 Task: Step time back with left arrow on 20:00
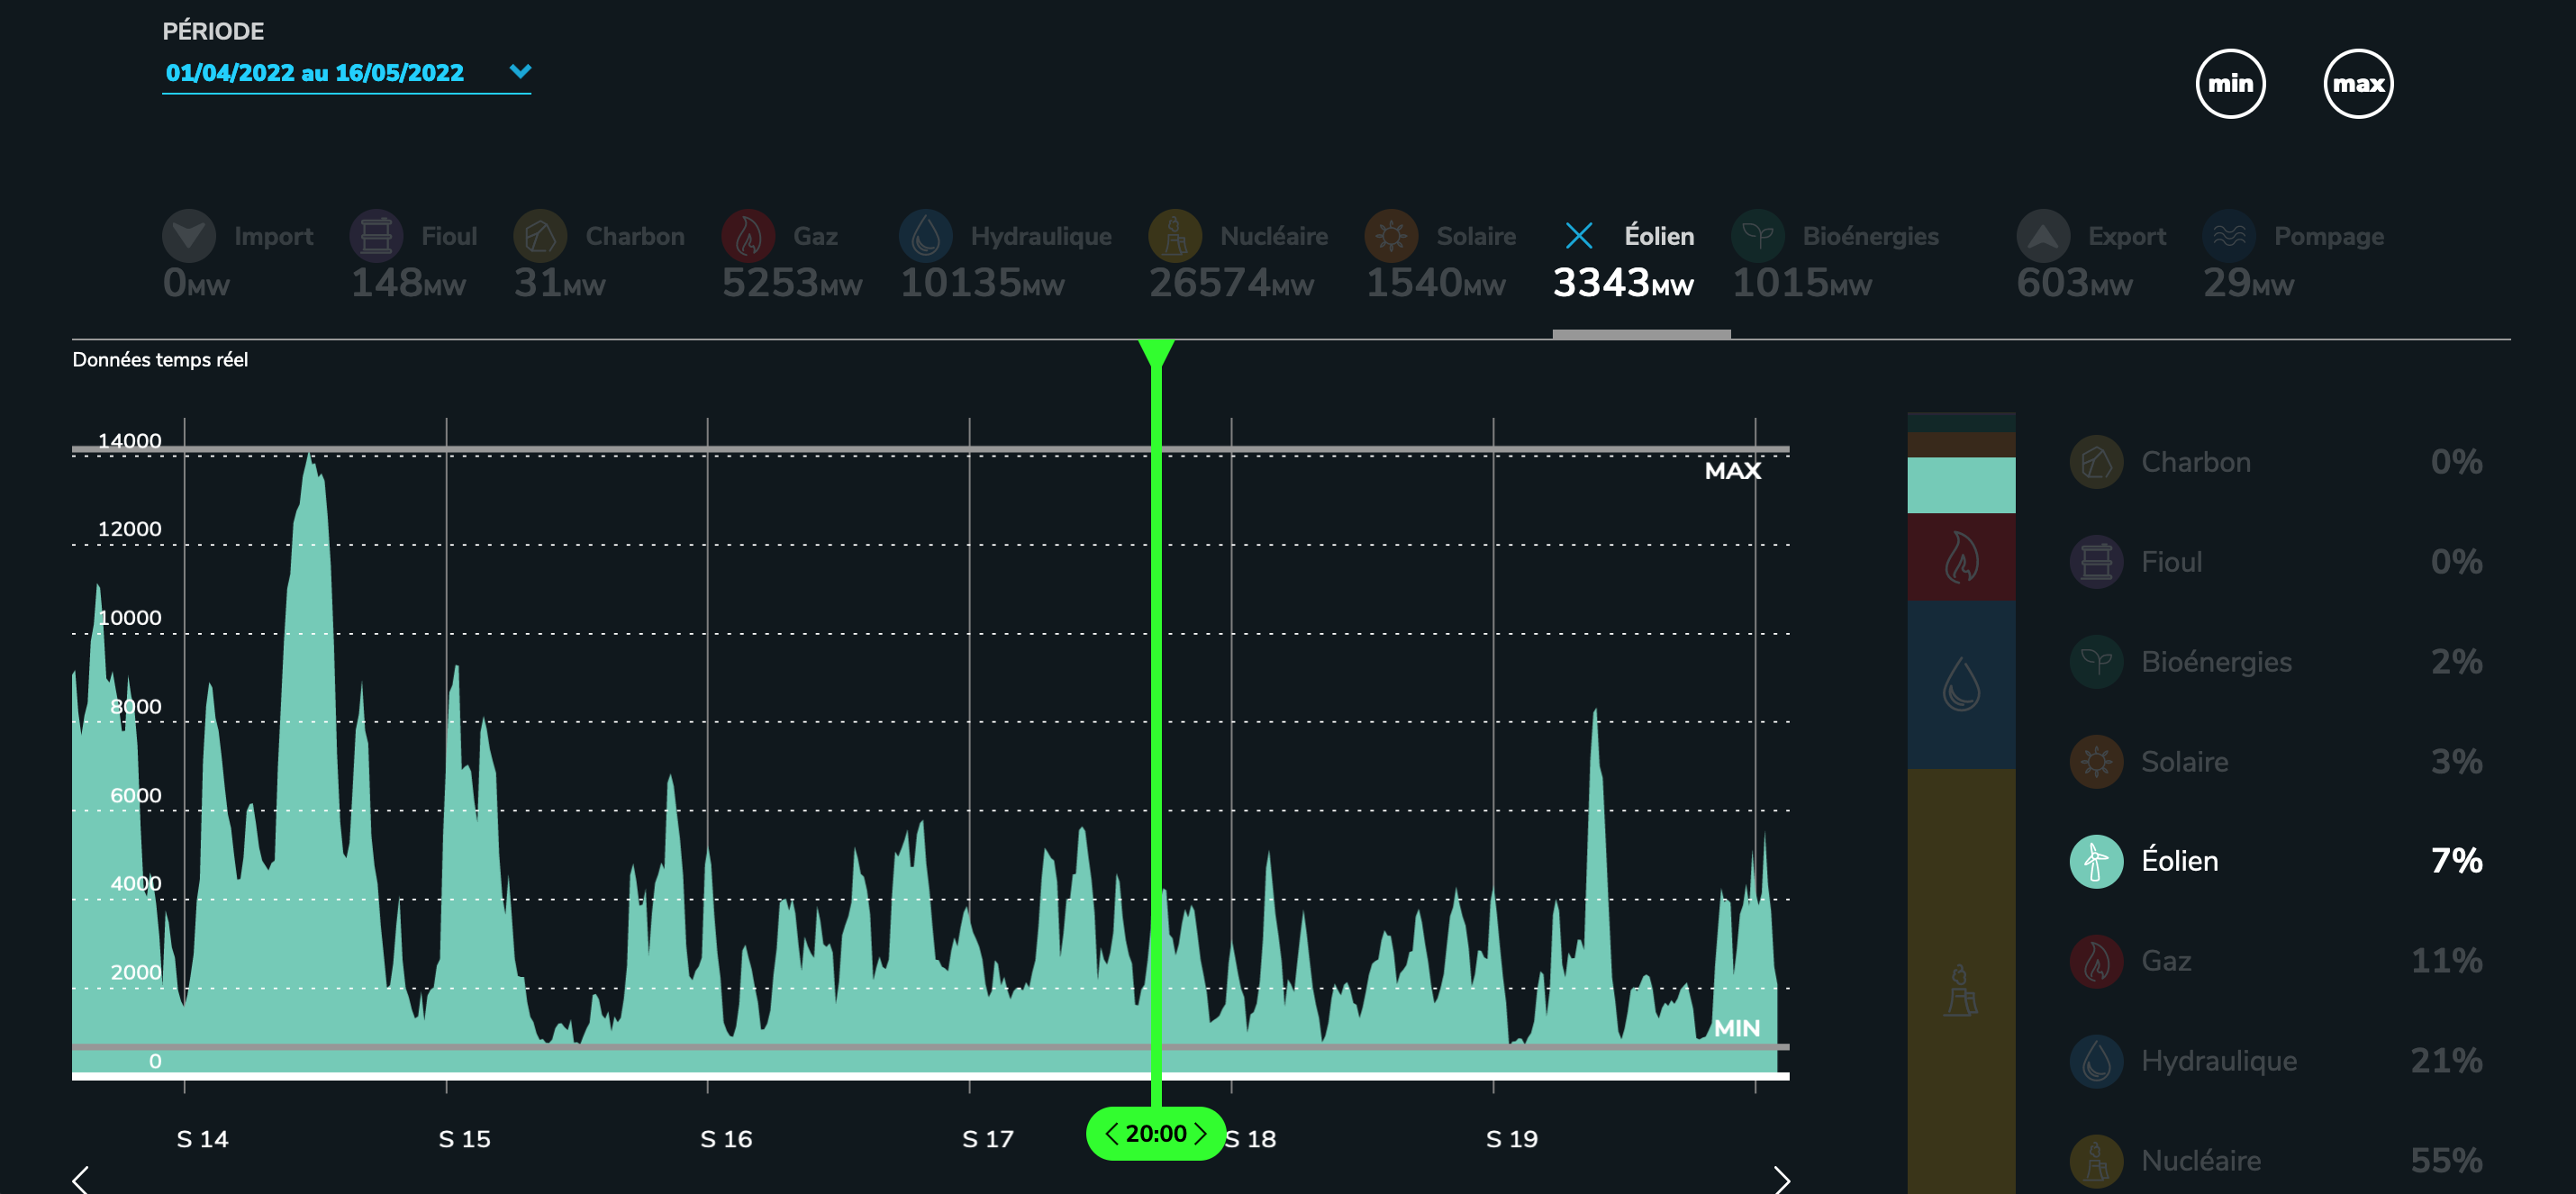pos(1111,1133)
